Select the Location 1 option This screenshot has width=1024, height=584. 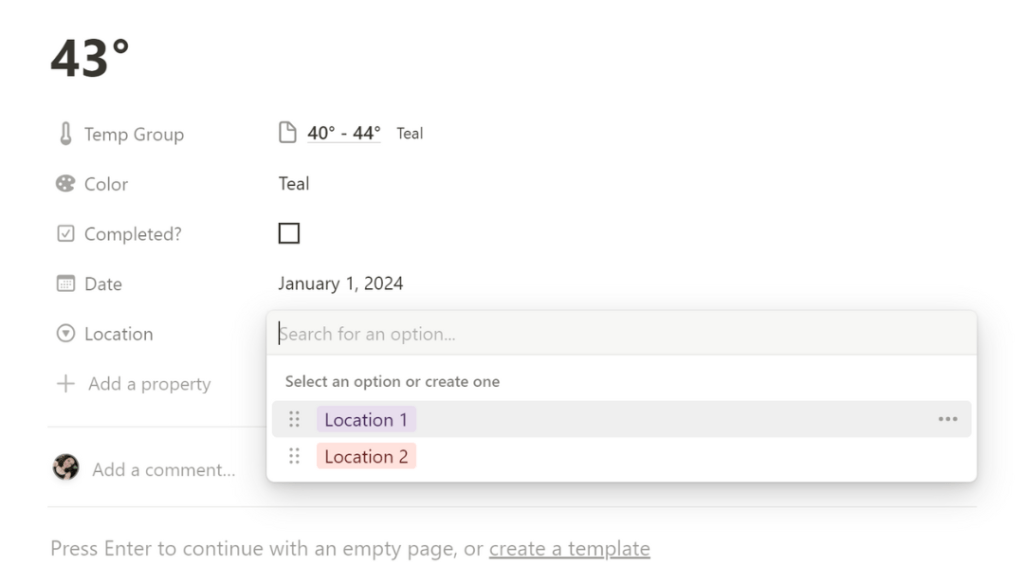click(366, 420)
